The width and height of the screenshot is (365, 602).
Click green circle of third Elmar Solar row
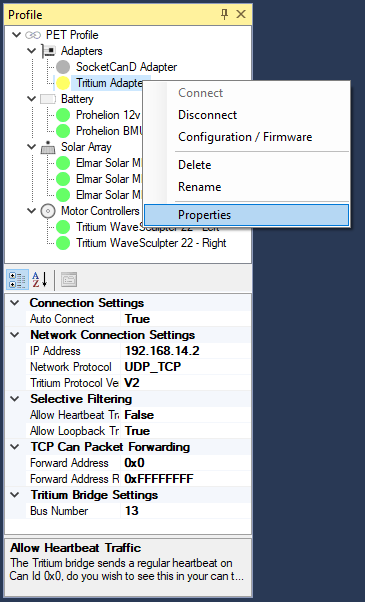(63, 195)
